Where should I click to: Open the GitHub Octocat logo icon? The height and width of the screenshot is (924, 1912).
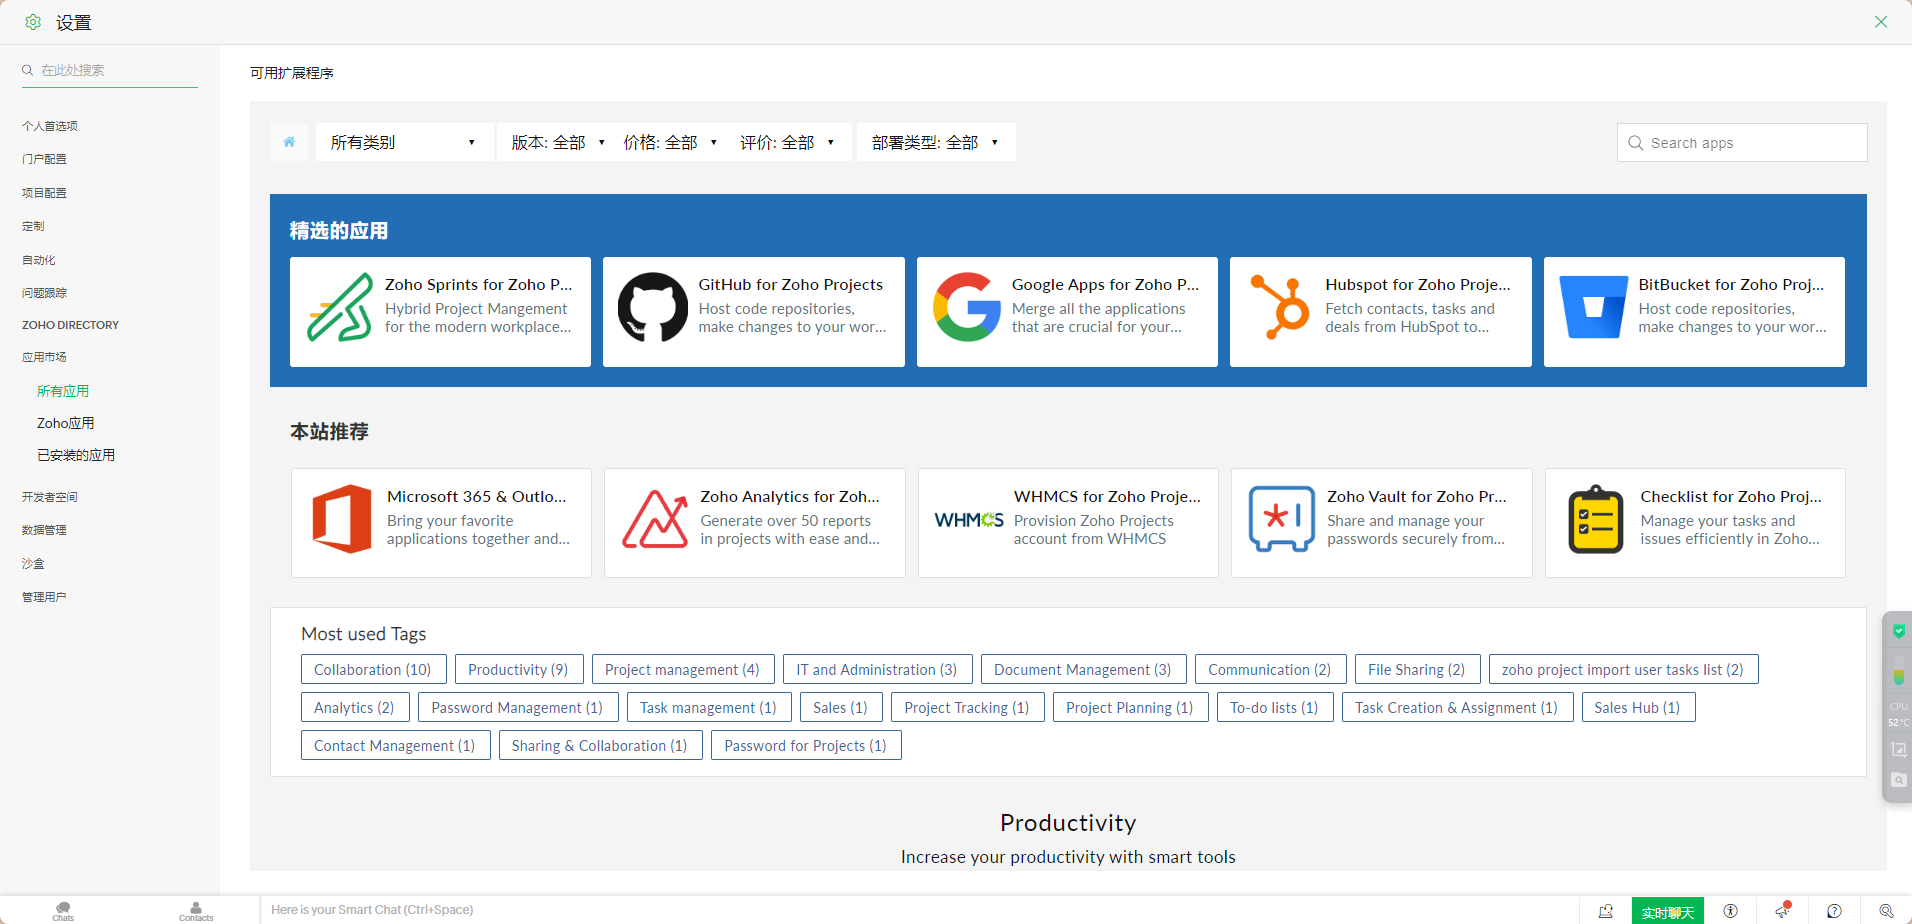pos(652,308)
